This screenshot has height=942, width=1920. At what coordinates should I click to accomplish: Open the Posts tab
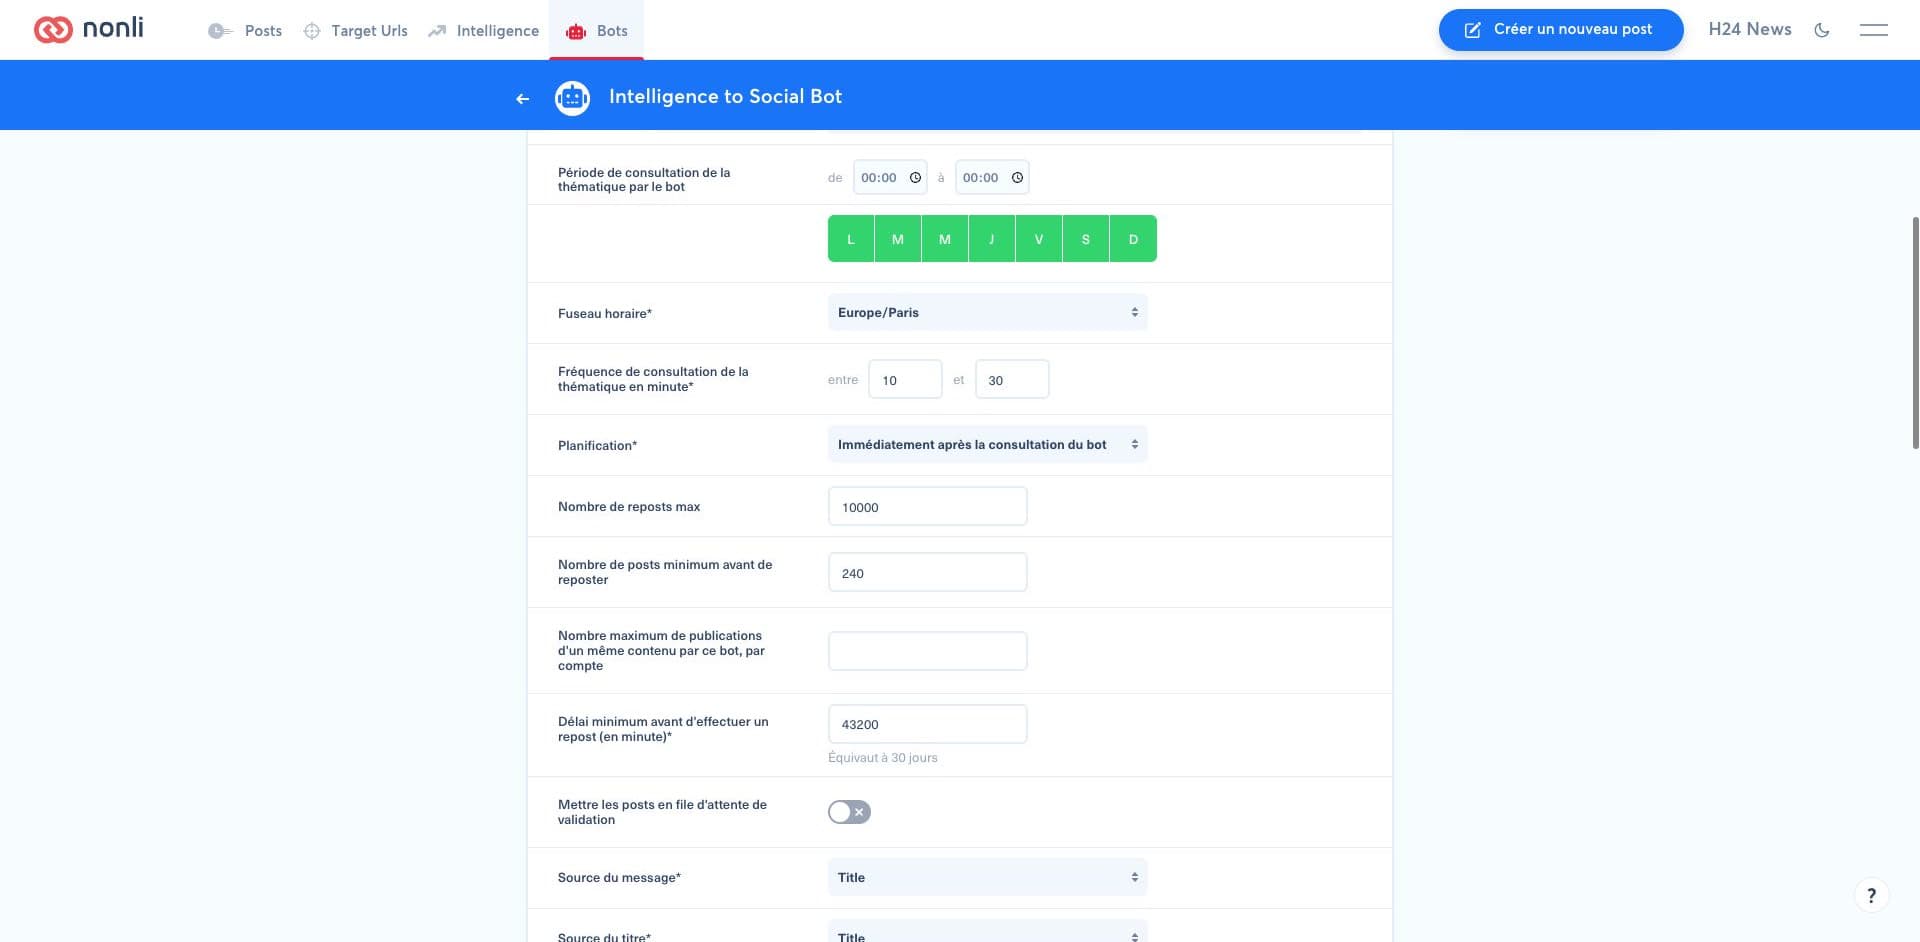[x=245, y=31]
